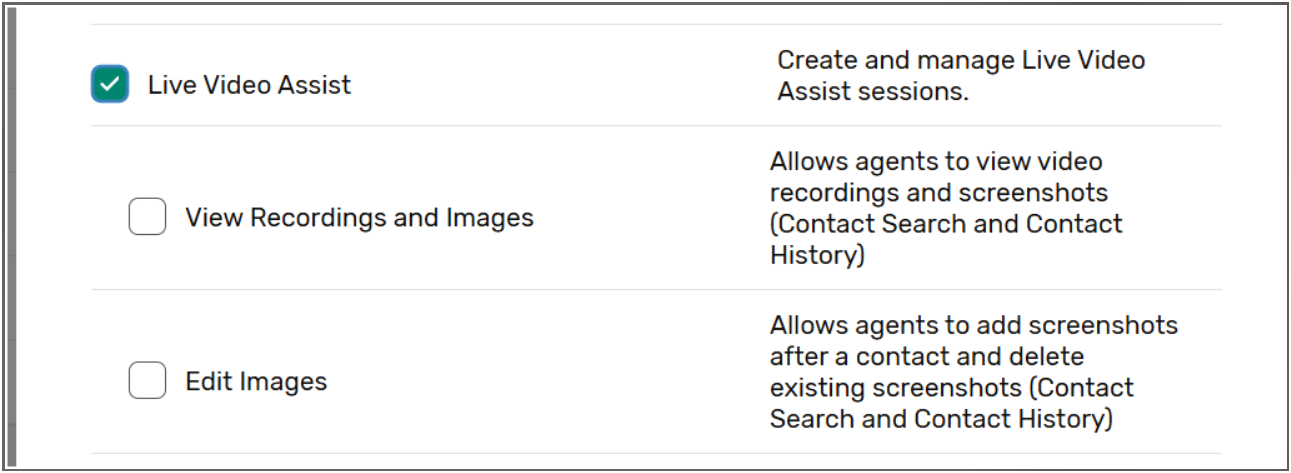Click the 'History)' text in View Recordings row
Viewport: 1291px width, 473px height.
(816, 255)
